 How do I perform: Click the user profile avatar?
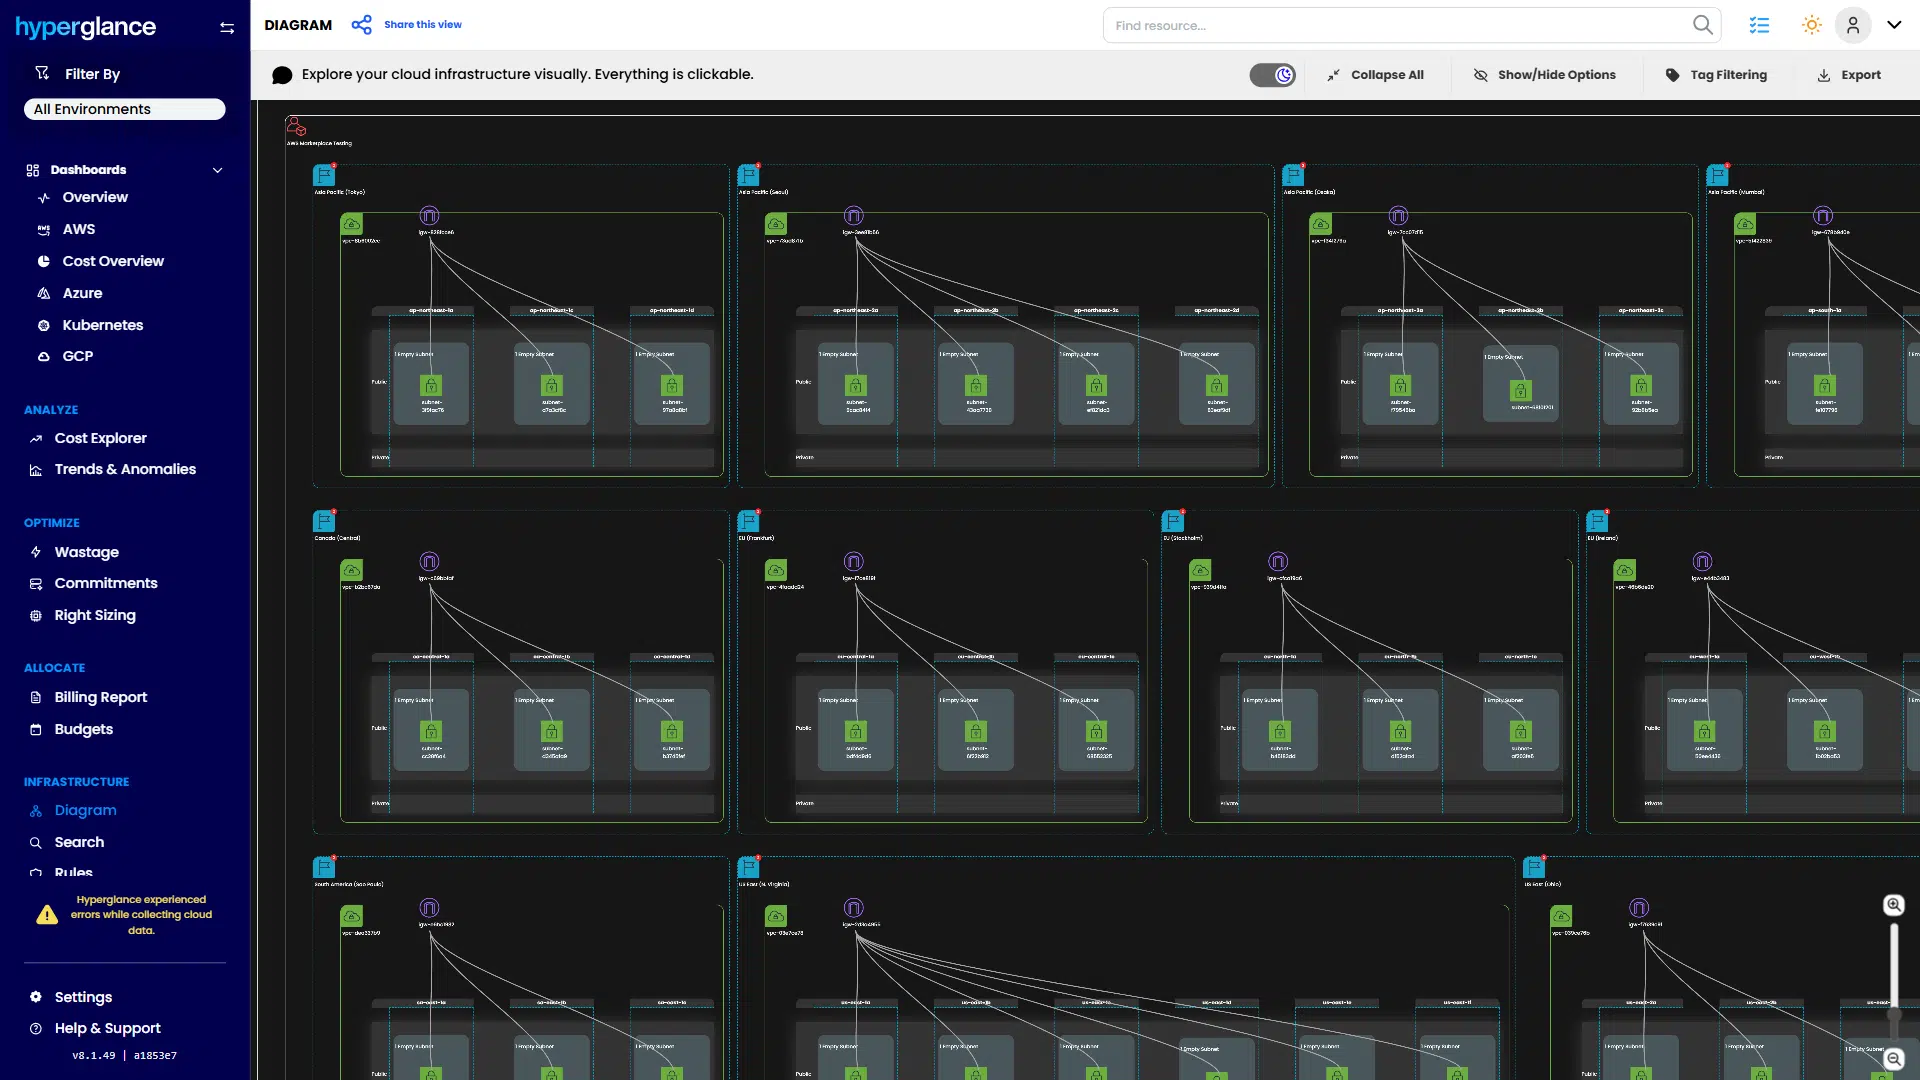click(1852, 25)
